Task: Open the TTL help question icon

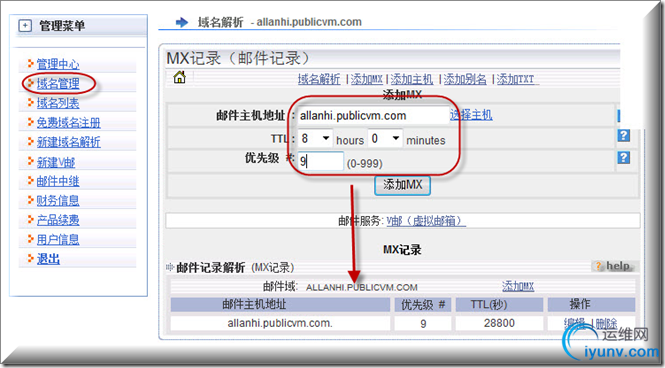Action: pos(623,136)
